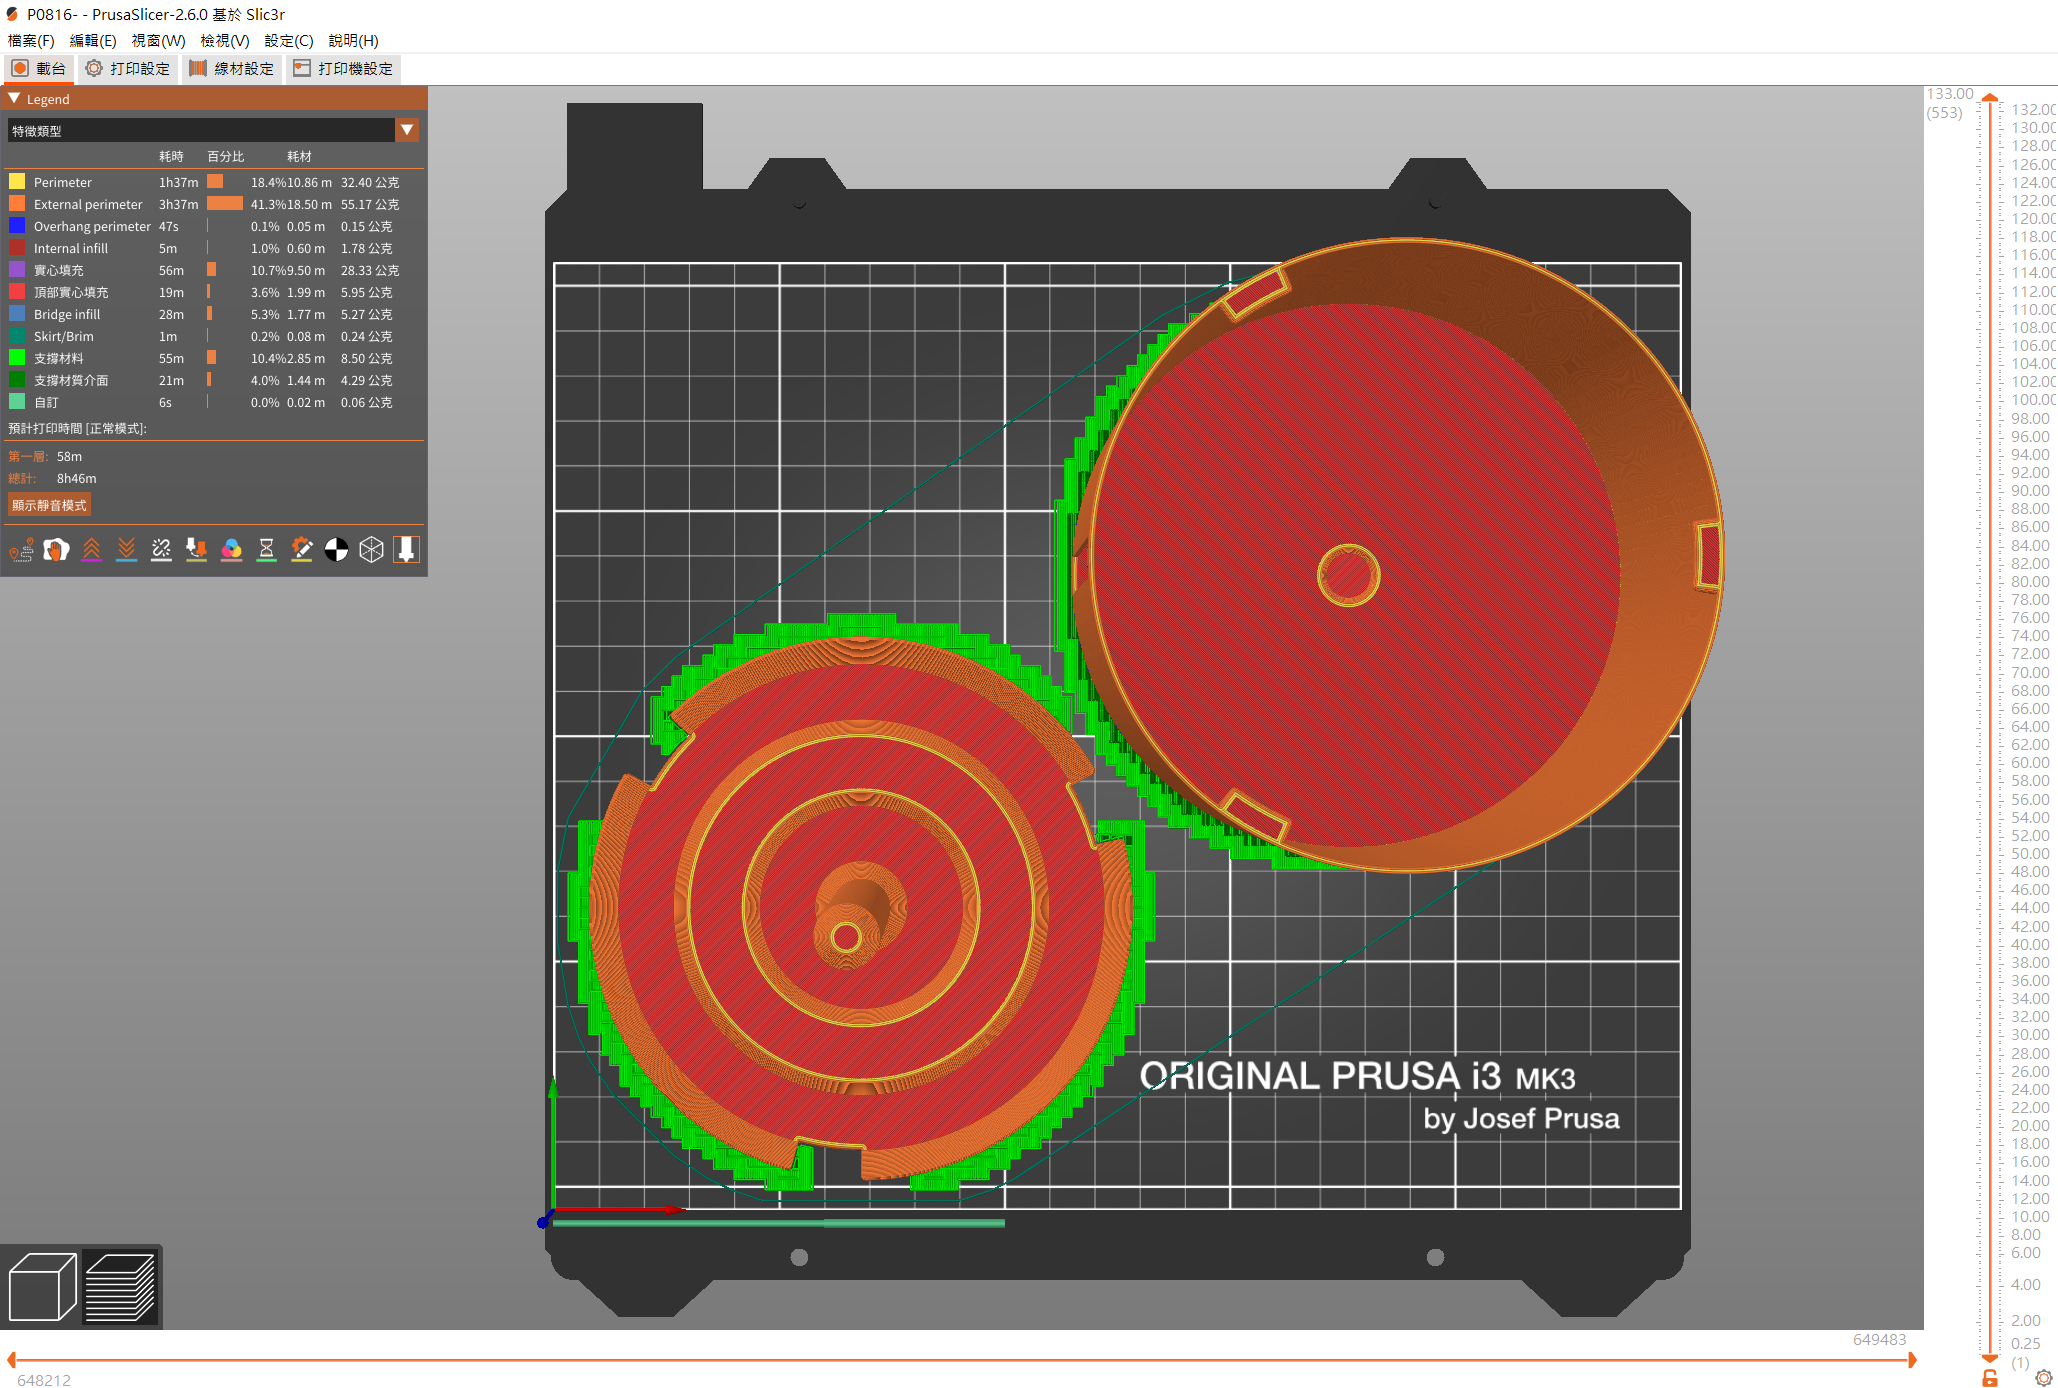Click the color changes icon
Viewport: 2058px width, 1388px height.
(x=231, y=550)
